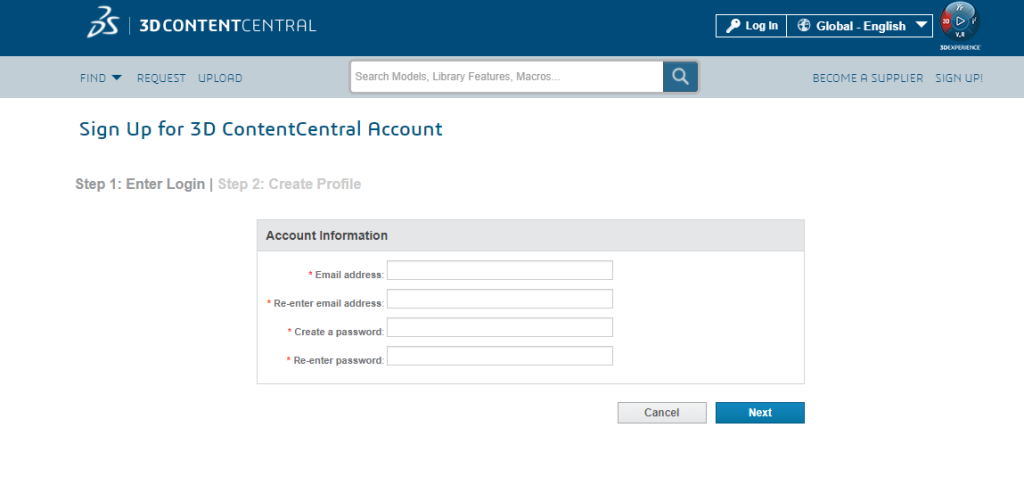Open the Global - English language dropdown arrow
This screenshot has width=1024, height=477.
921,26
